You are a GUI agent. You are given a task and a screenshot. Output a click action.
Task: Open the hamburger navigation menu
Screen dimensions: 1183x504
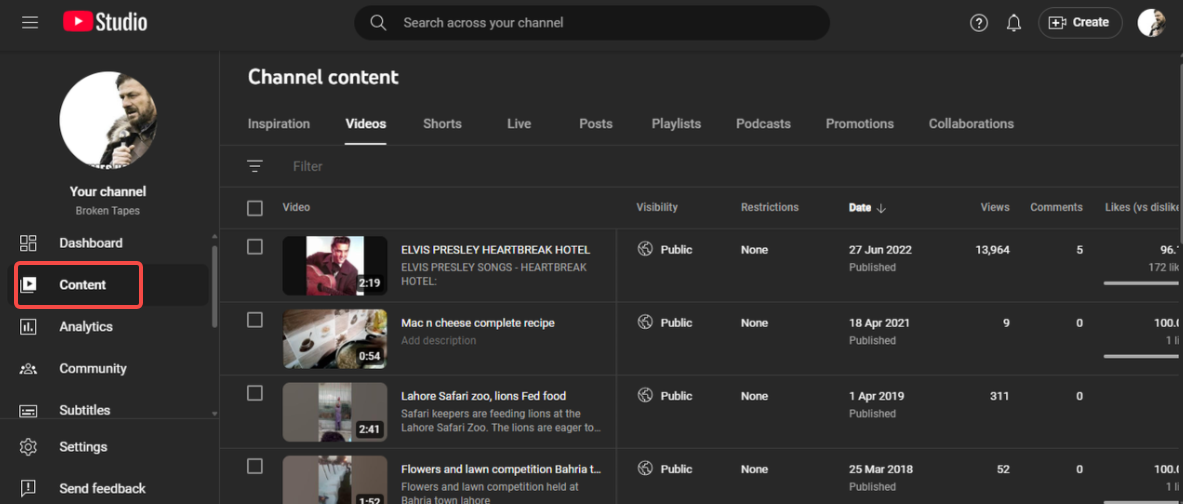pos(30,22)
